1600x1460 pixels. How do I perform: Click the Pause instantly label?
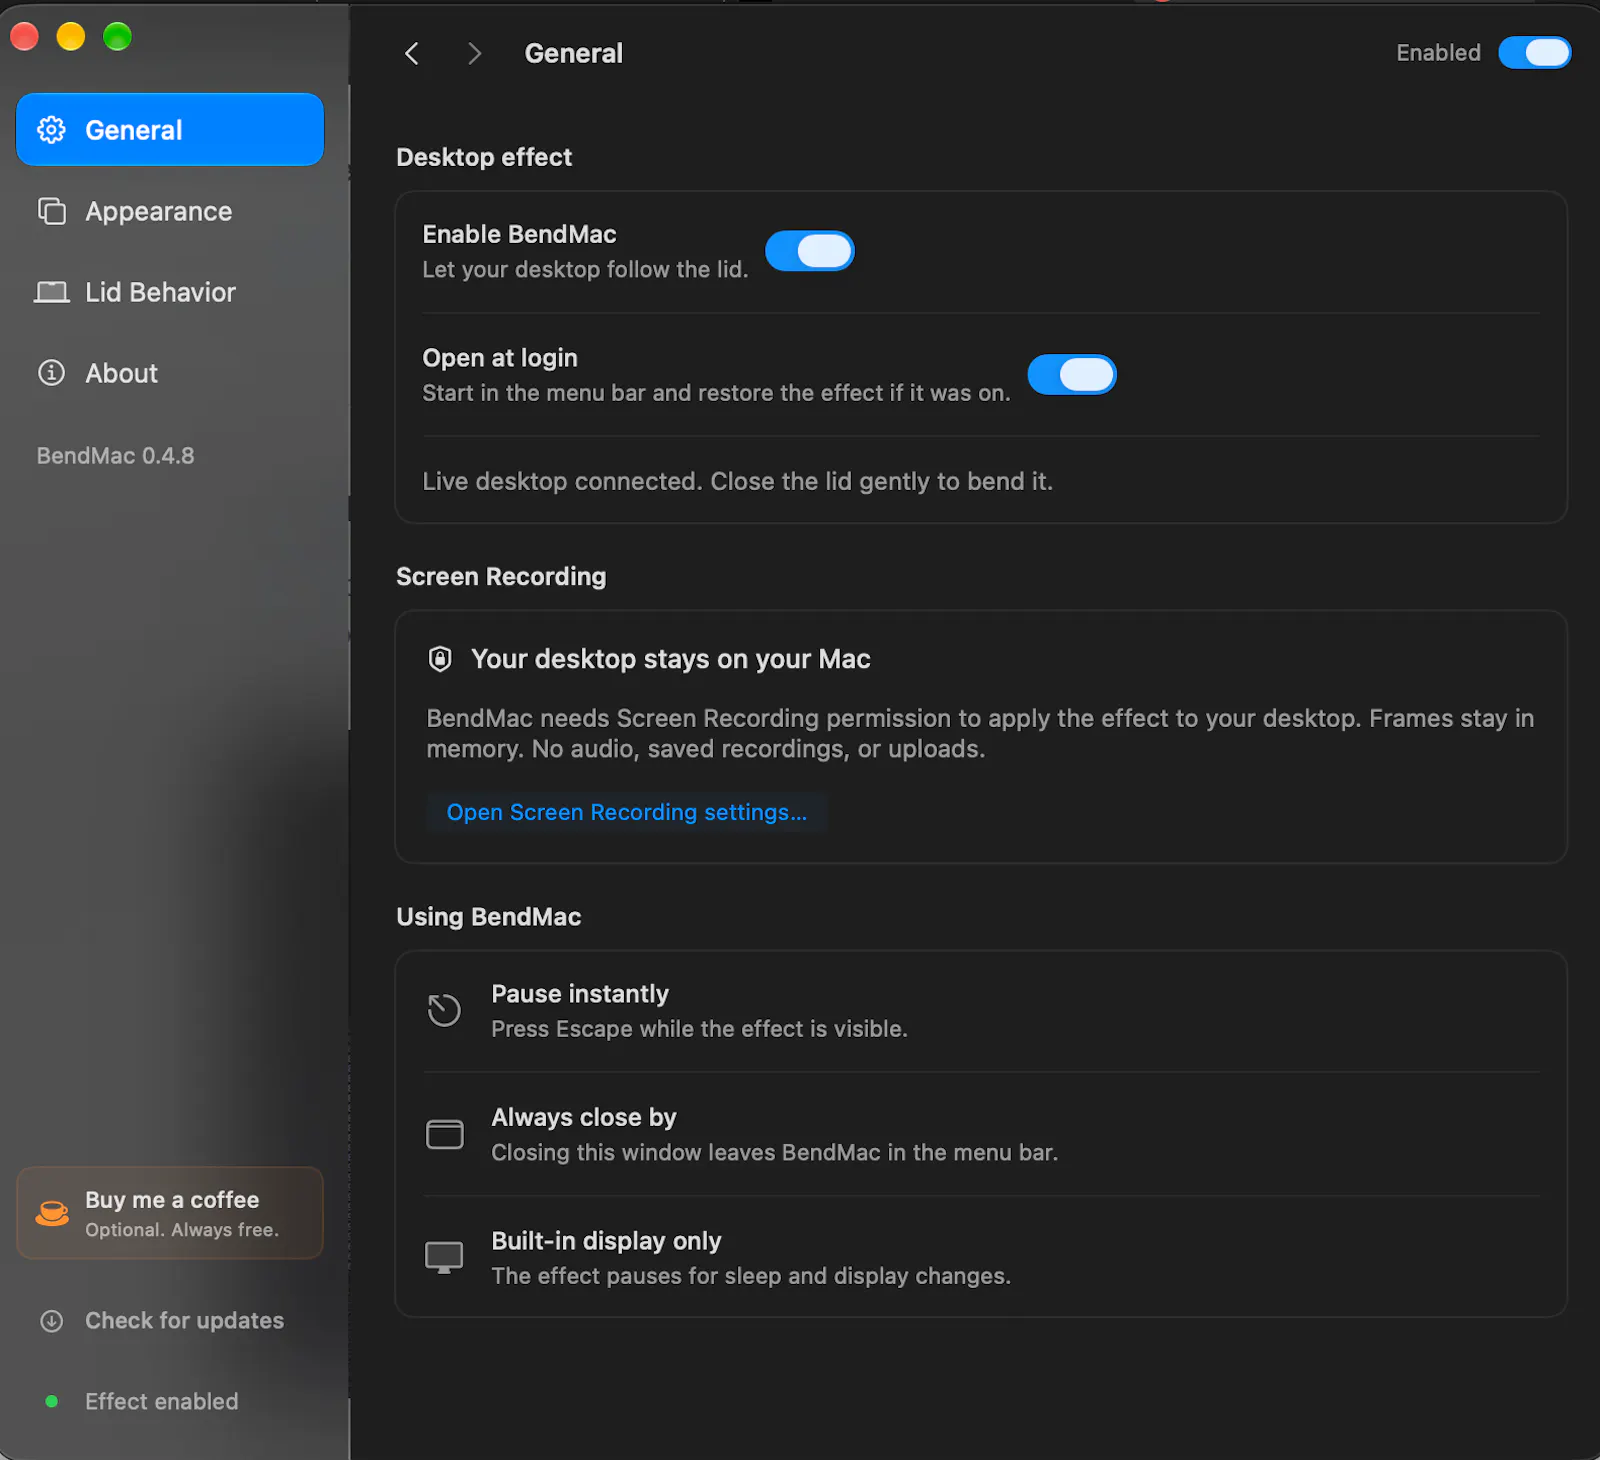[x=580, y=994]
